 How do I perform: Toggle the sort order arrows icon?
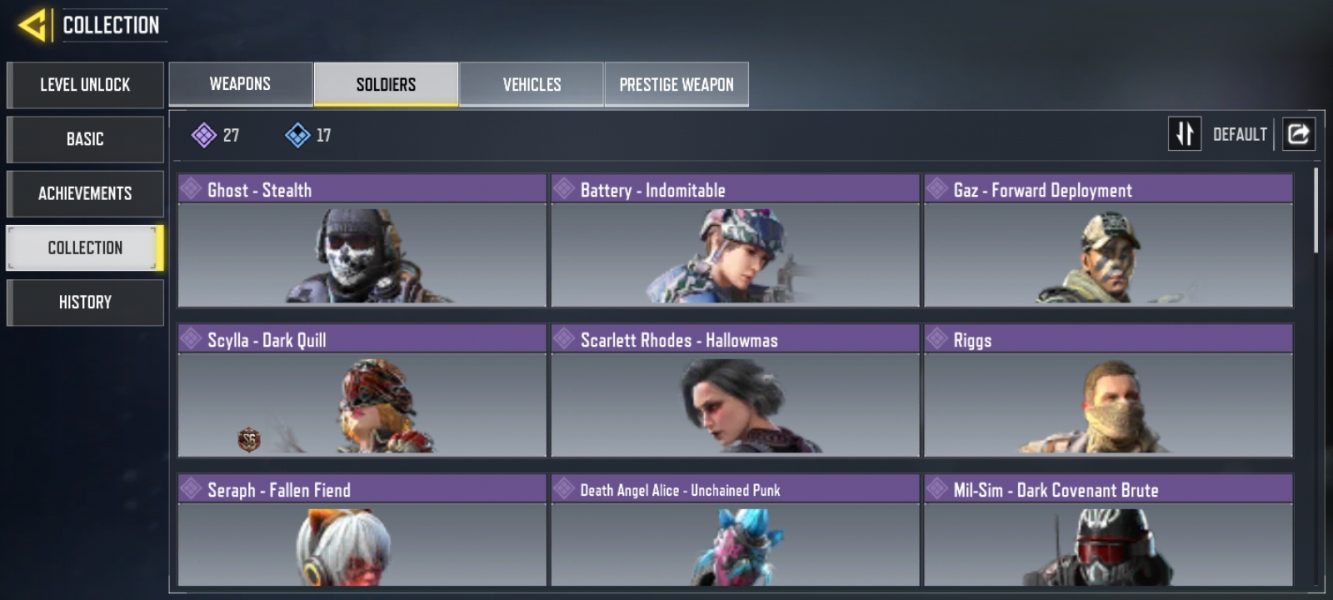[x=1185, y=134]
